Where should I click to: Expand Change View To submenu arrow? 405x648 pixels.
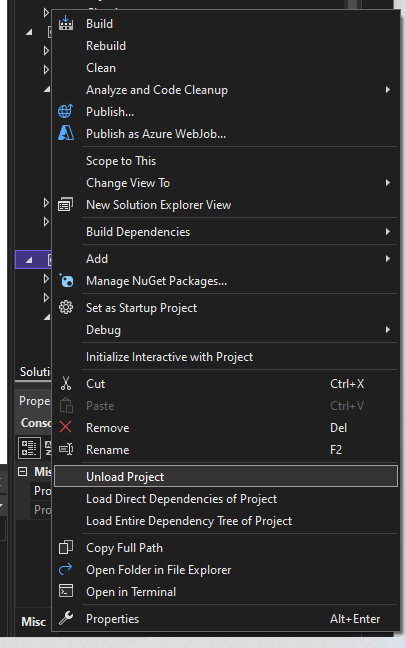click(388, 183)
